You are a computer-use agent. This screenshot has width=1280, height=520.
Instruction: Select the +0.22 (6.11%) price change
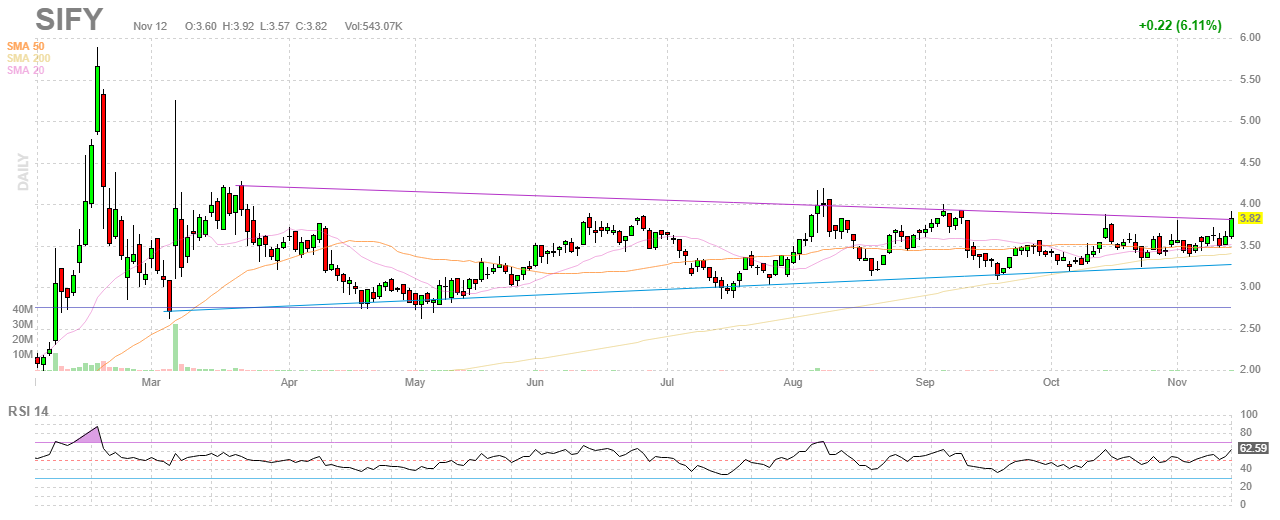coord(1179,25)
